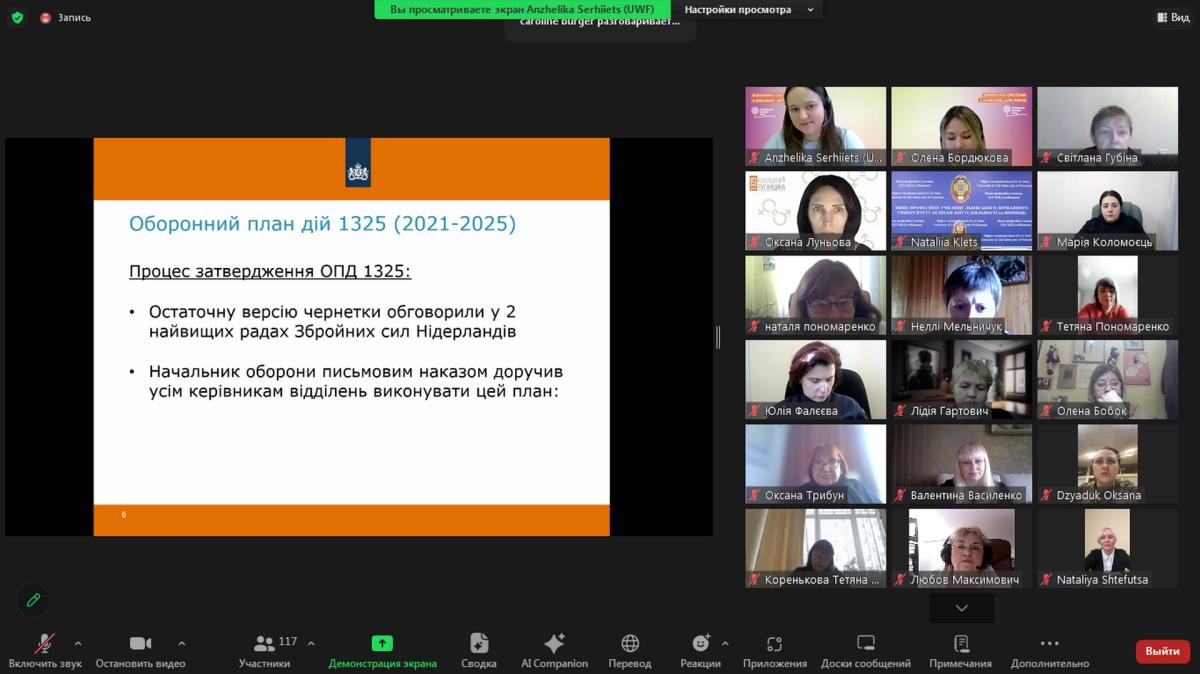Select Тетяна Пономаренко video thumbnail
The width and height of the screenshot is (1200, 674).
pos(1107,295)
